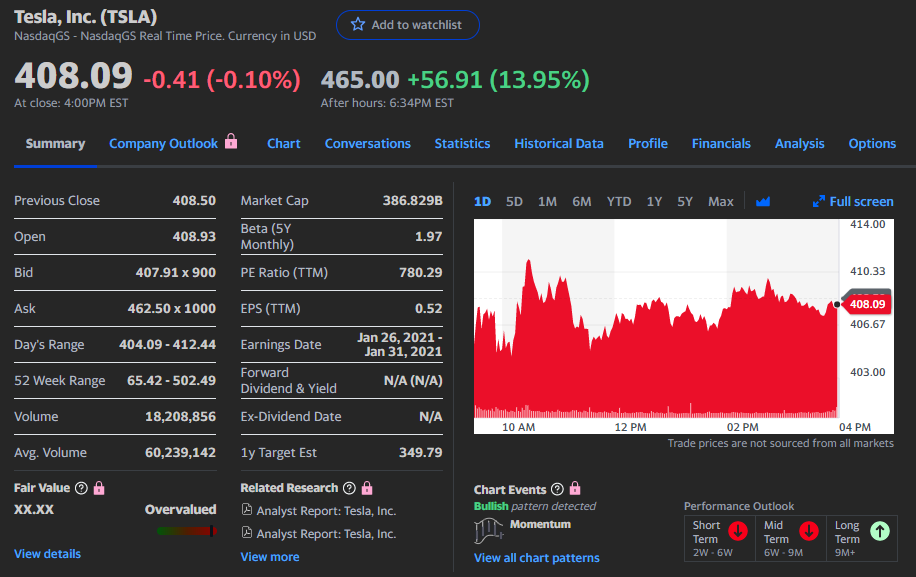The width and height of the screenshot is (916, 577).
Task: Click the Short Term red down arrow
Action: 738,531
